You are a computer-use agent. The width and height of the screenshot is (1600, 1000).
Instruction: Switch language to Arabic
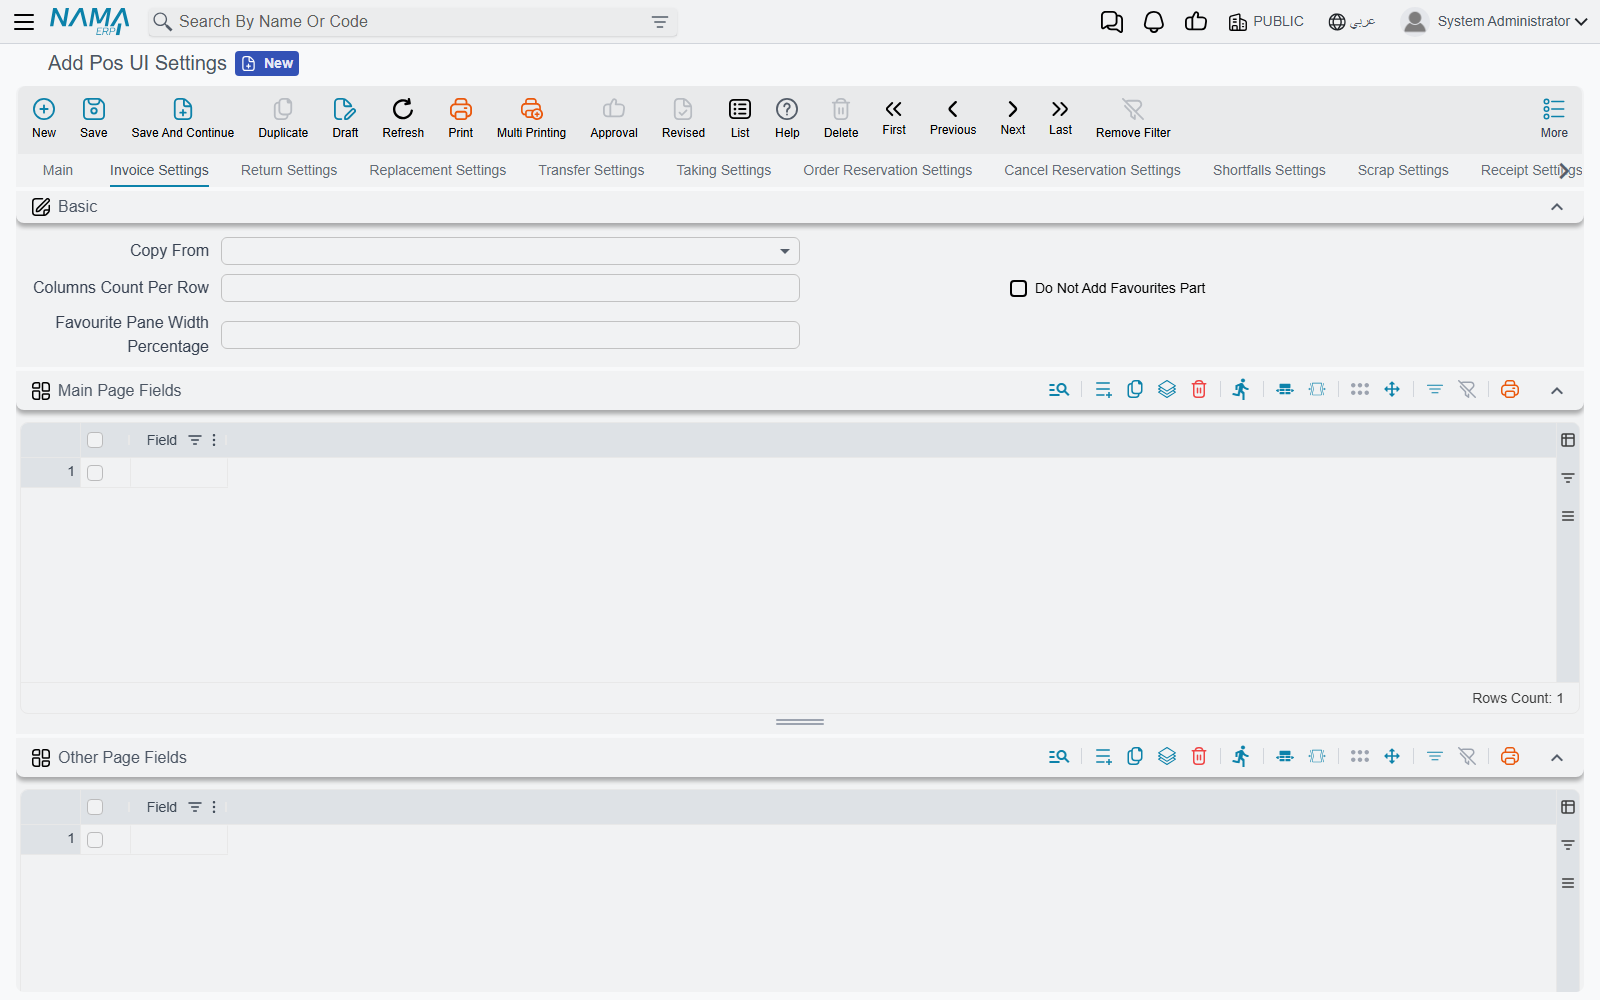(1352, 21)
